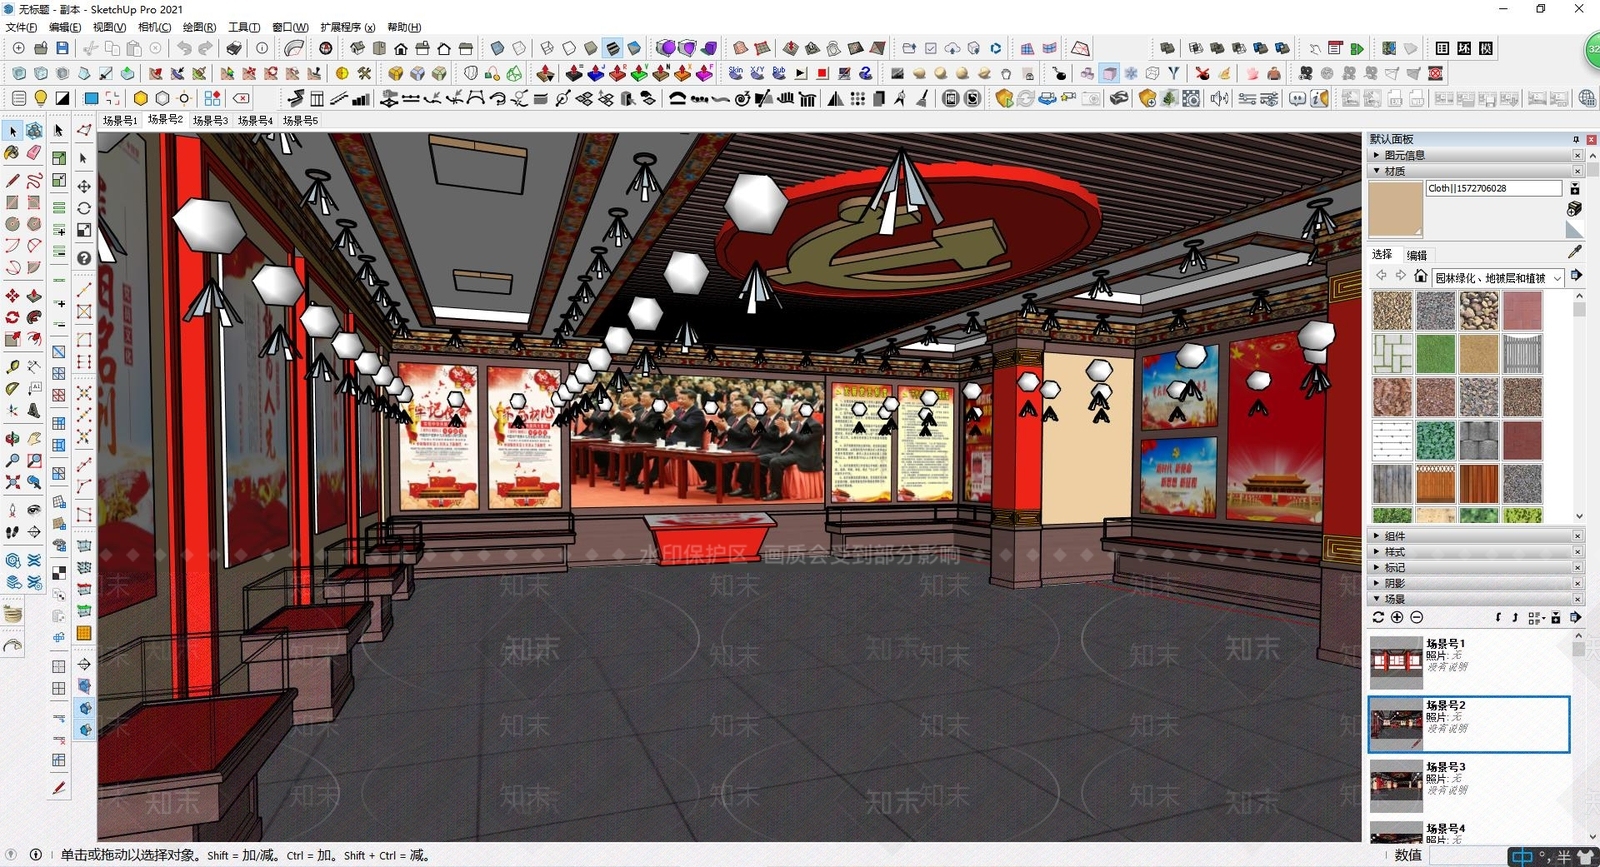This screenshot has height=867, width=1600.
Task: Click the yellow light bulb icon
Action: [40, 98]
